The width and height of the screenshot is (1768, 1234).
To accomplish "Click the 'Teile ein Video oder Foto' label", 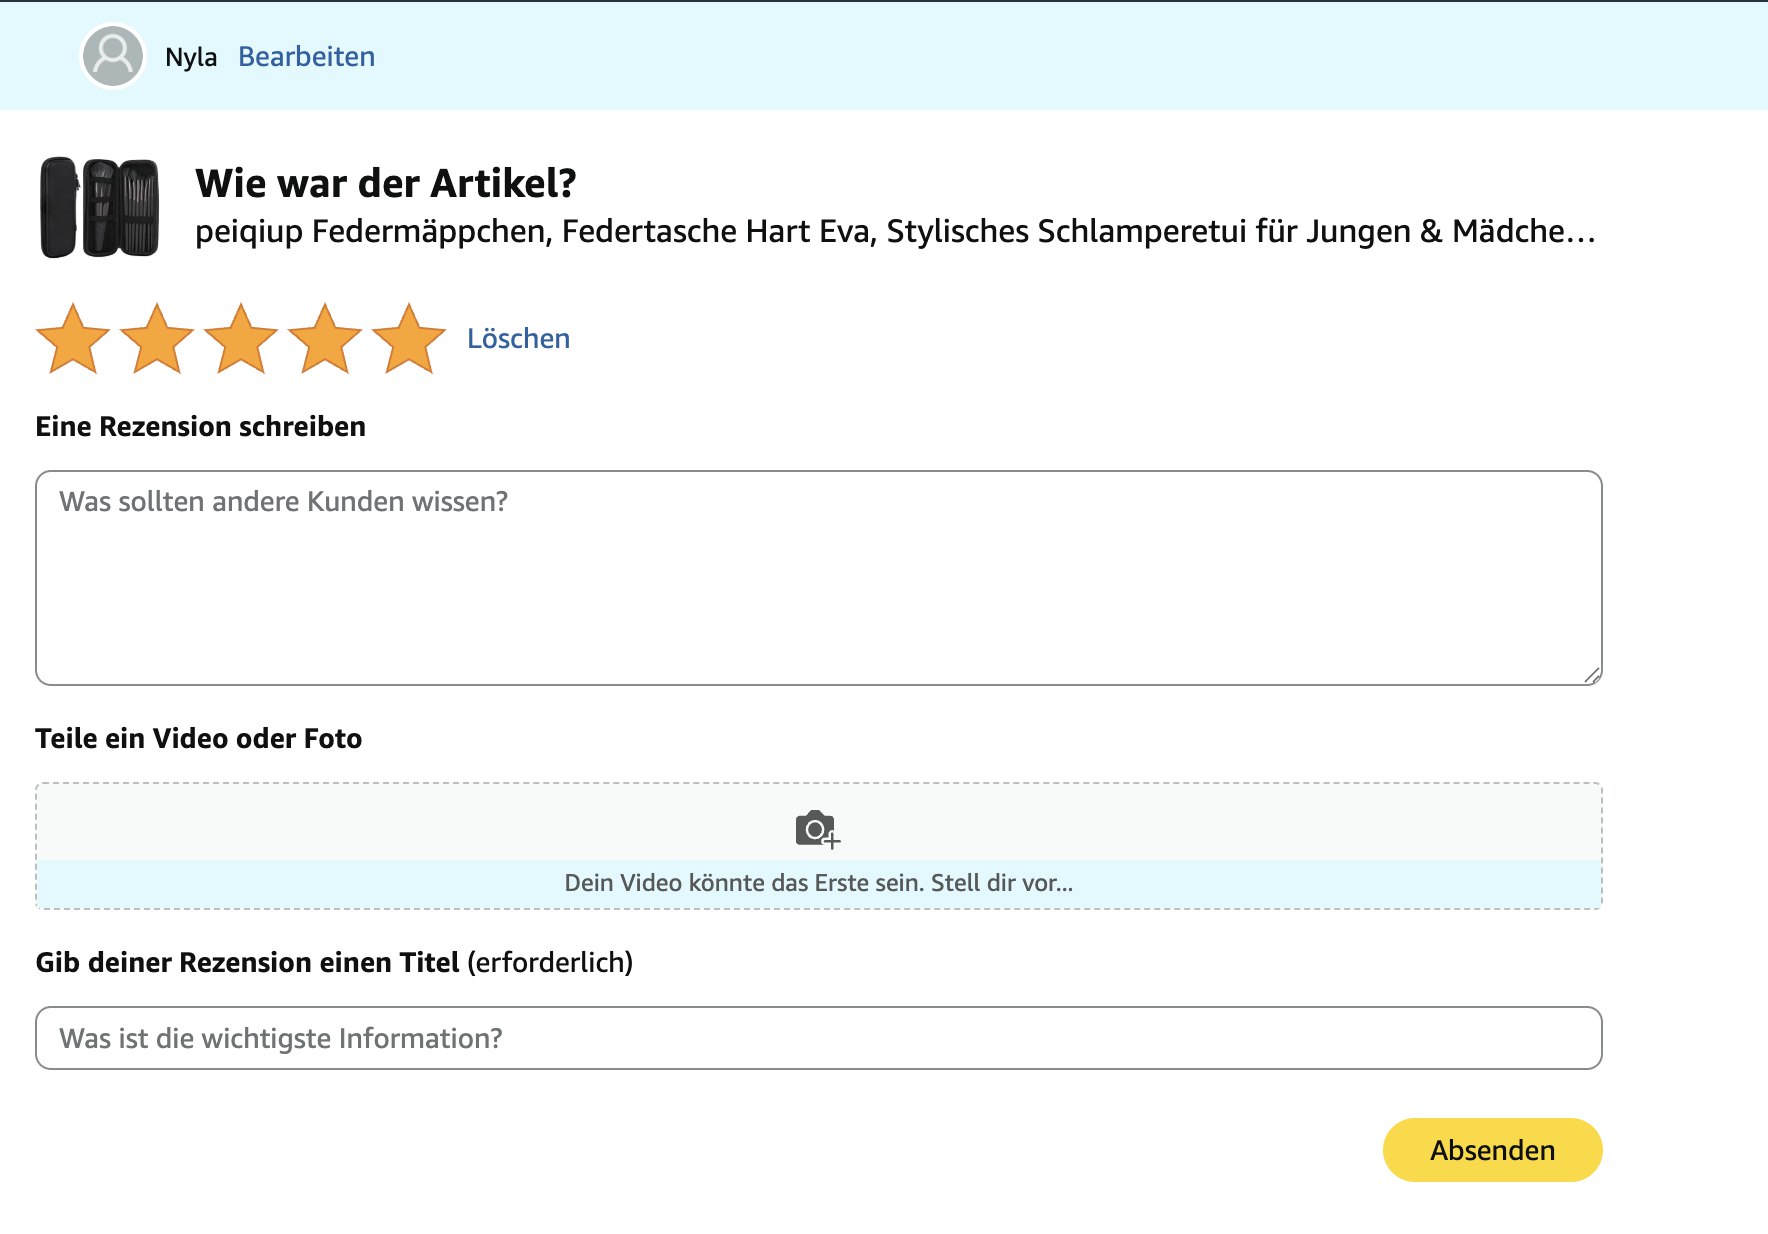I will point(198,739).
